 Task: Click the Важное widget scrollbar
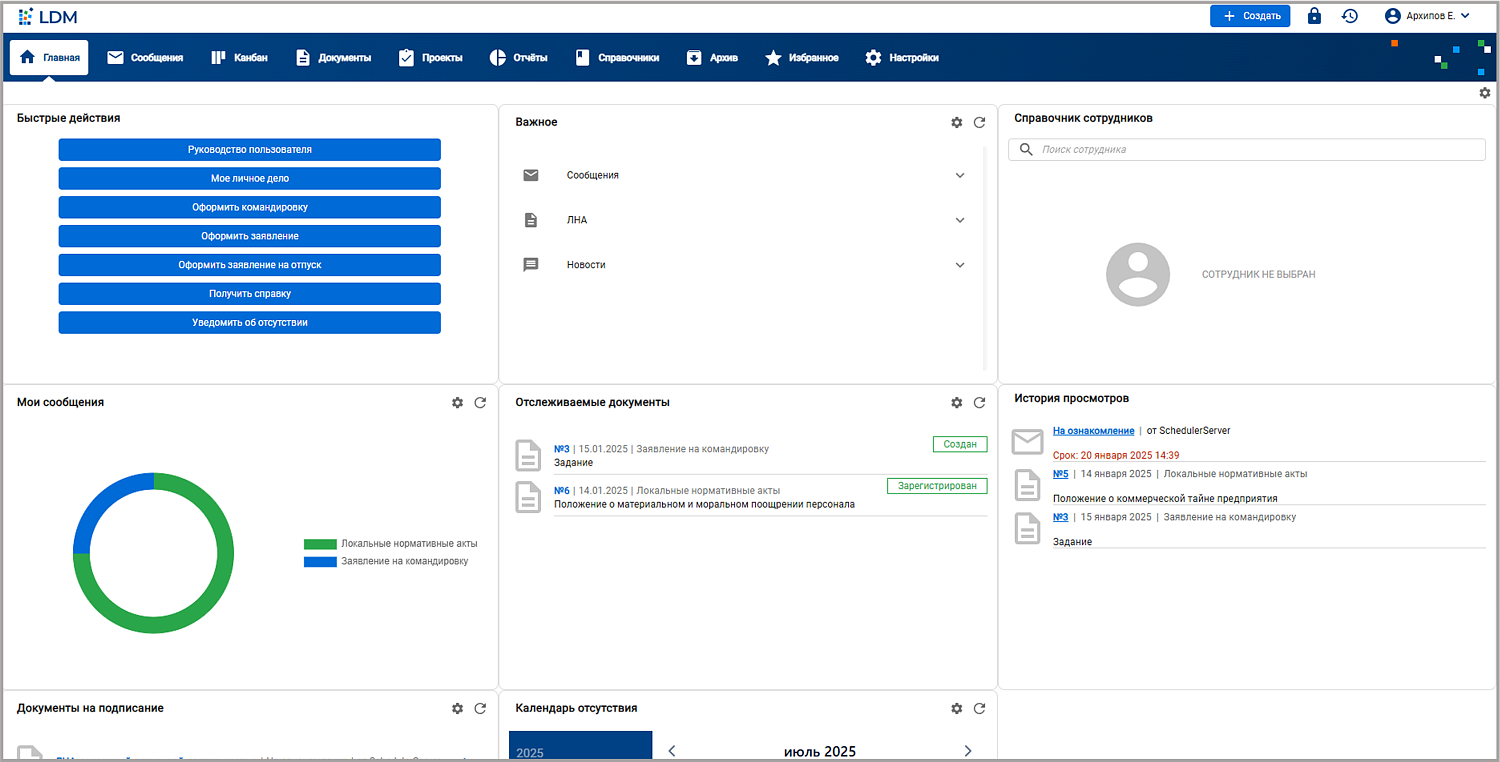click(x=985, y=258)
